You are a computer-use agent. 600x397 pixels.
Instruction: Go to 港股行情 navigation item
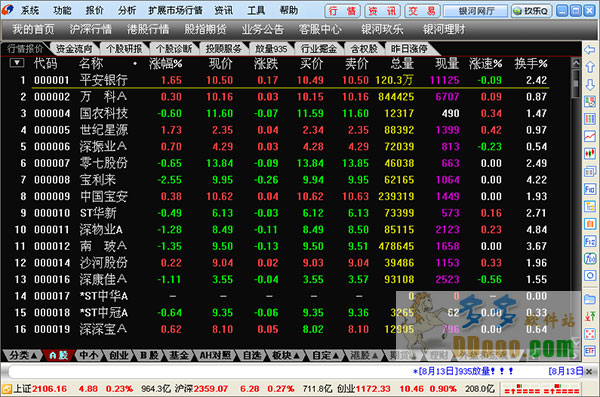148,29
